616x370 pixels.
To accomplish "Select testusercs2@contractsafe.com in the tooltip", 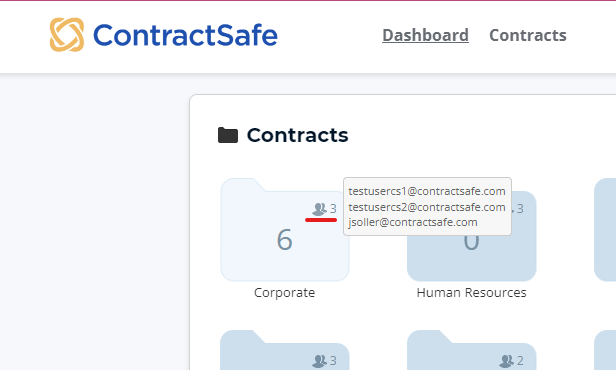I will (427, 207).
